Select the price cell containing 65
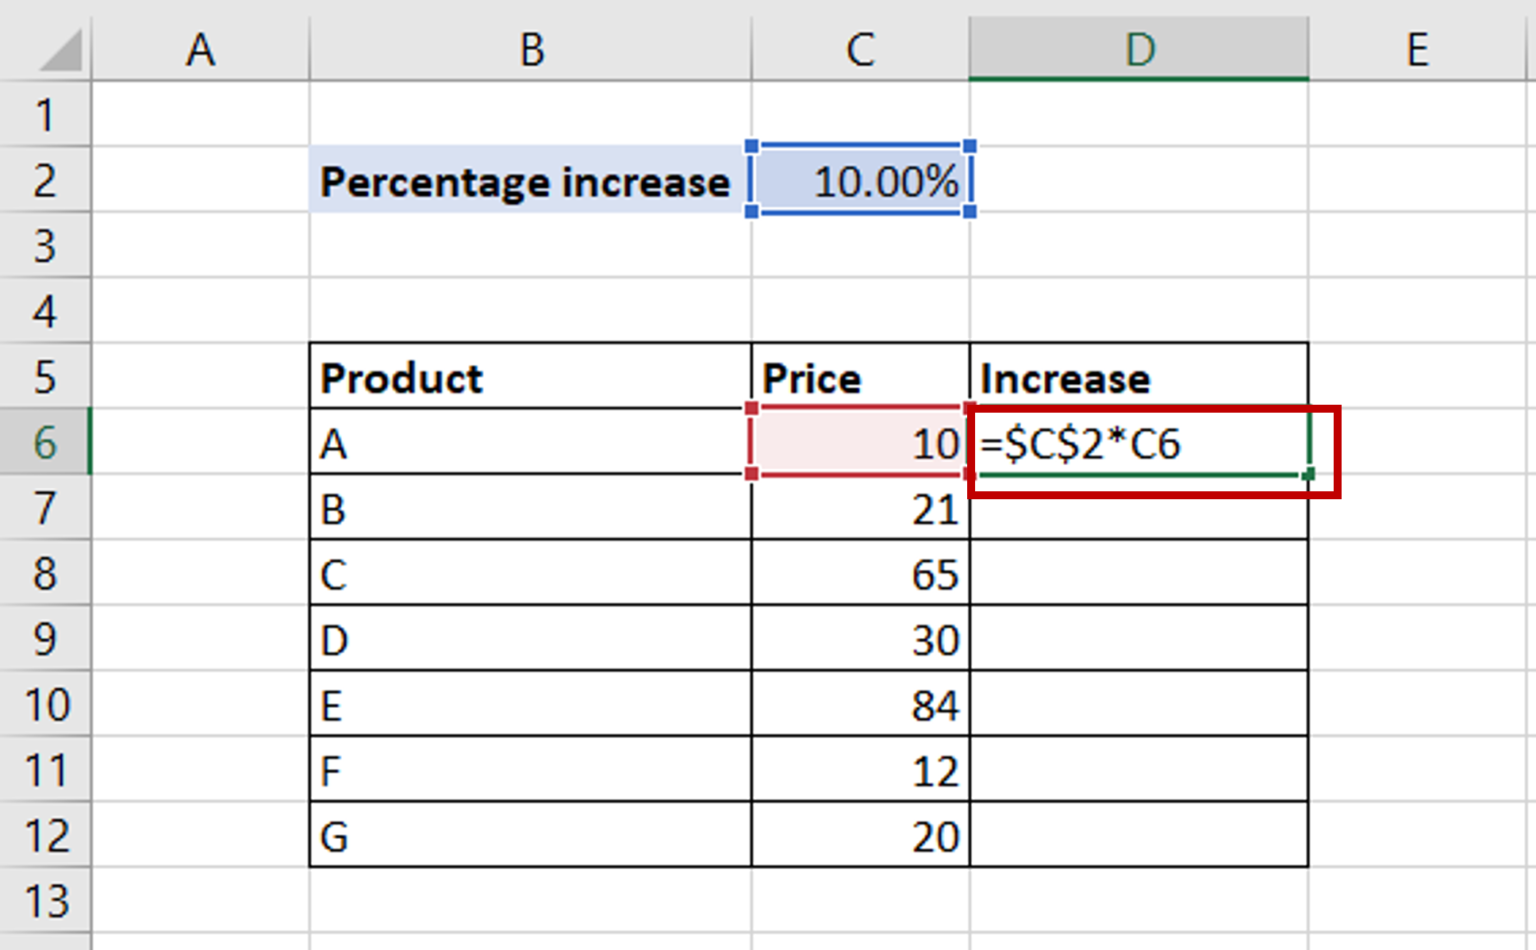Viewport: 1536px width, 950px height. pos(860,574)
